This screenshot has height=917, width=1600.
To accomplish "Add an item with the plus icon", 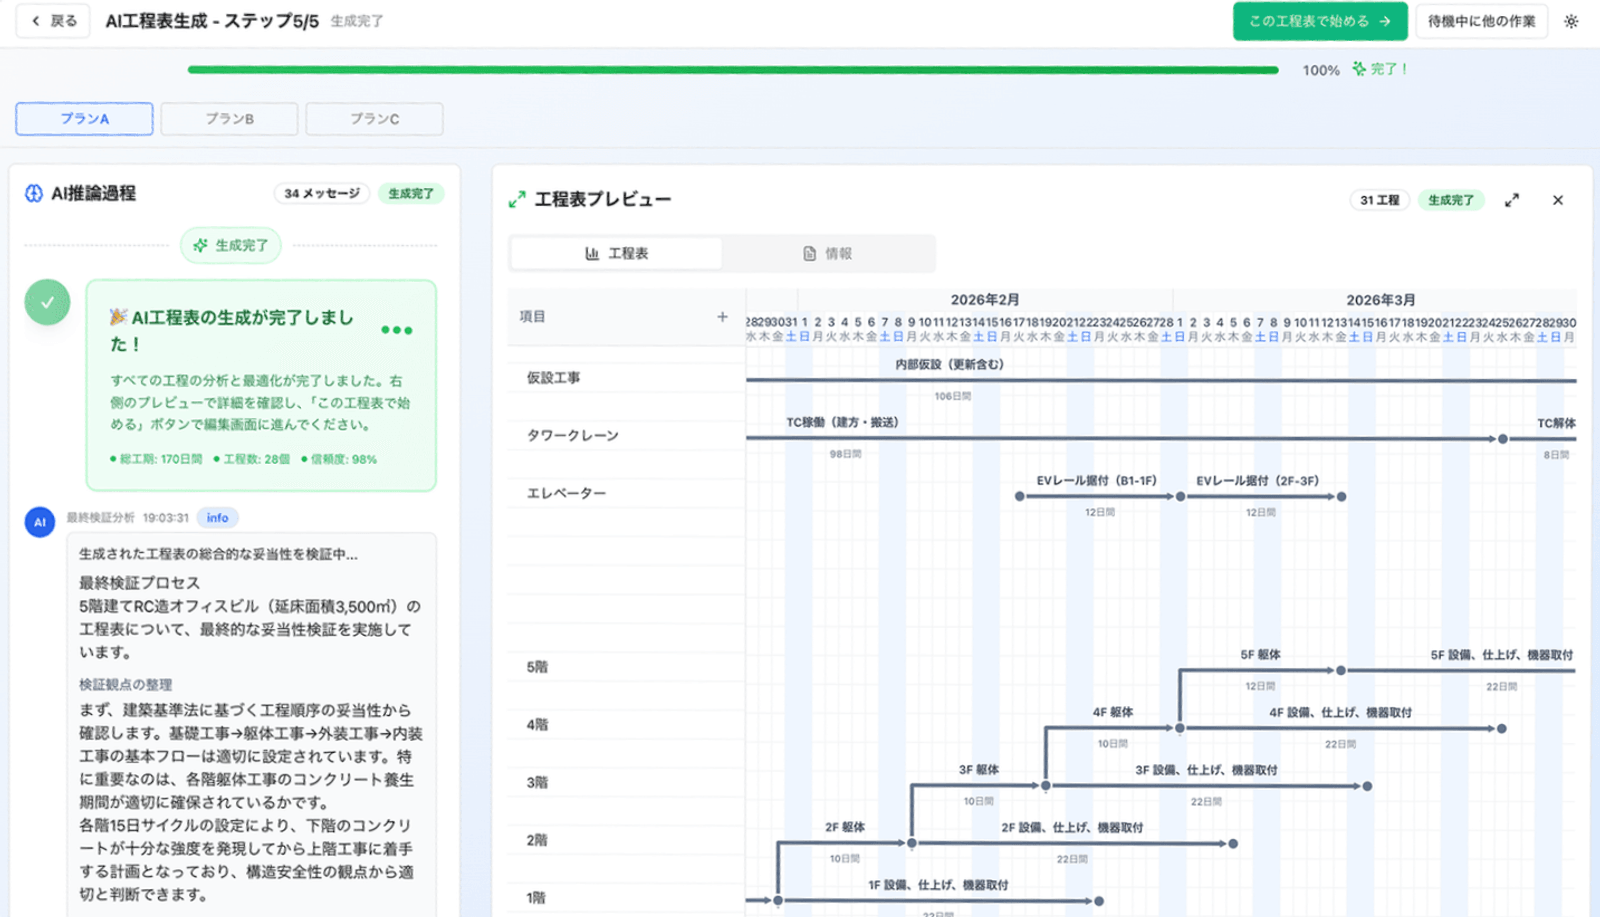I will (x=722, y=317).
